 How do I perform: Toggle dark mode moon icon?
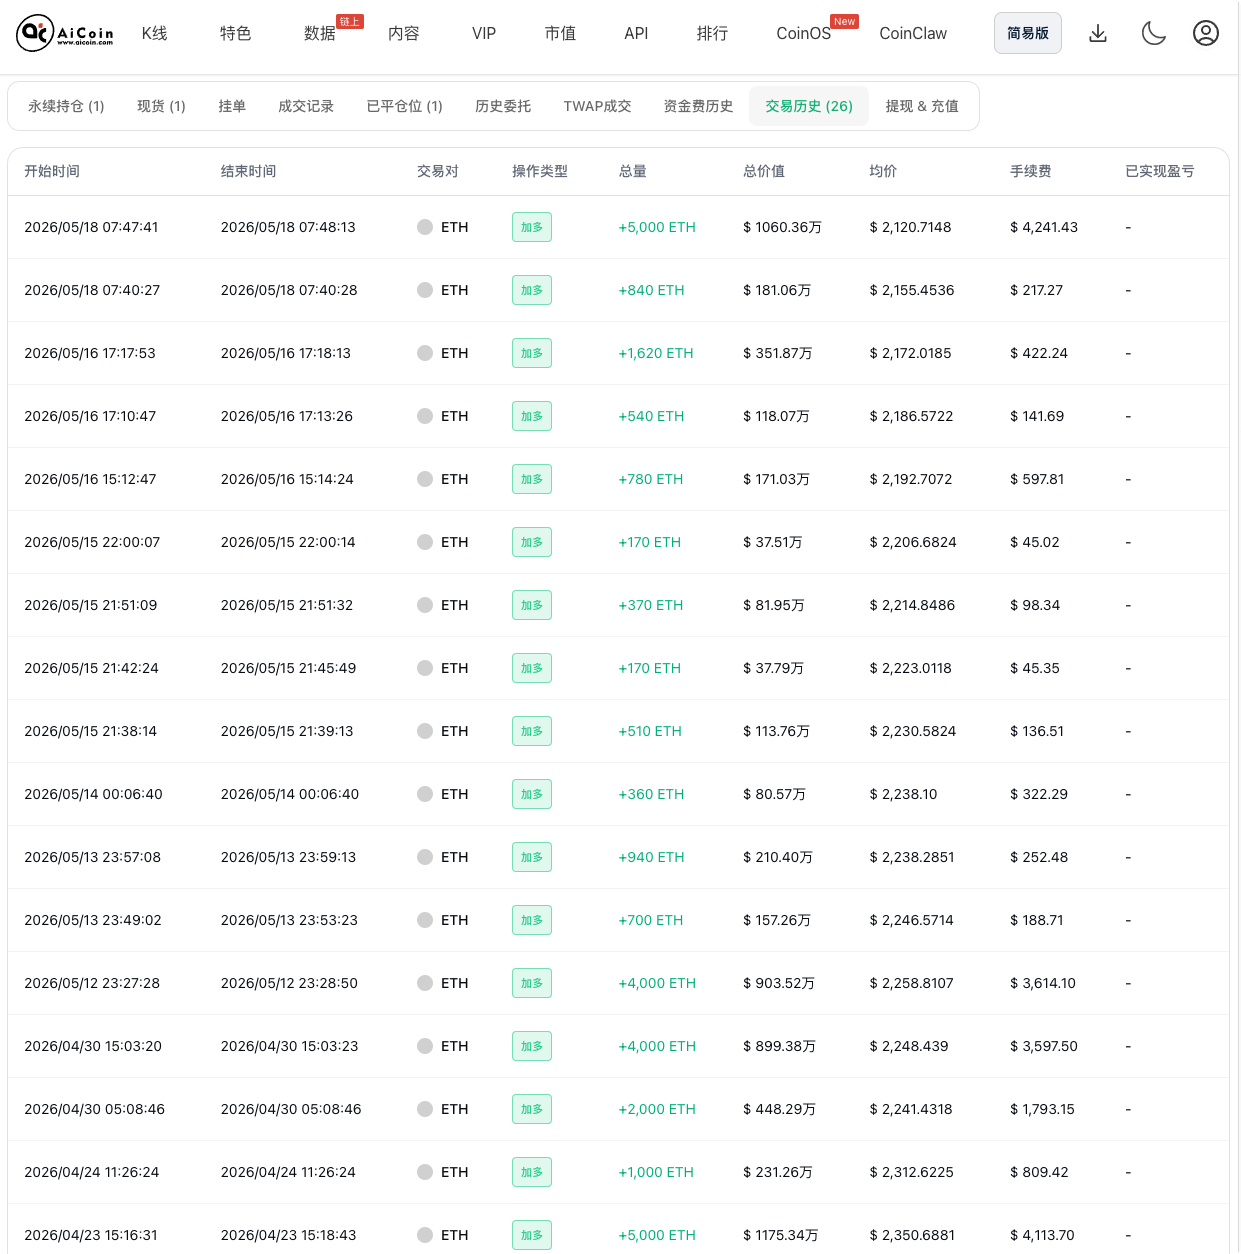tap(1154, 33)
